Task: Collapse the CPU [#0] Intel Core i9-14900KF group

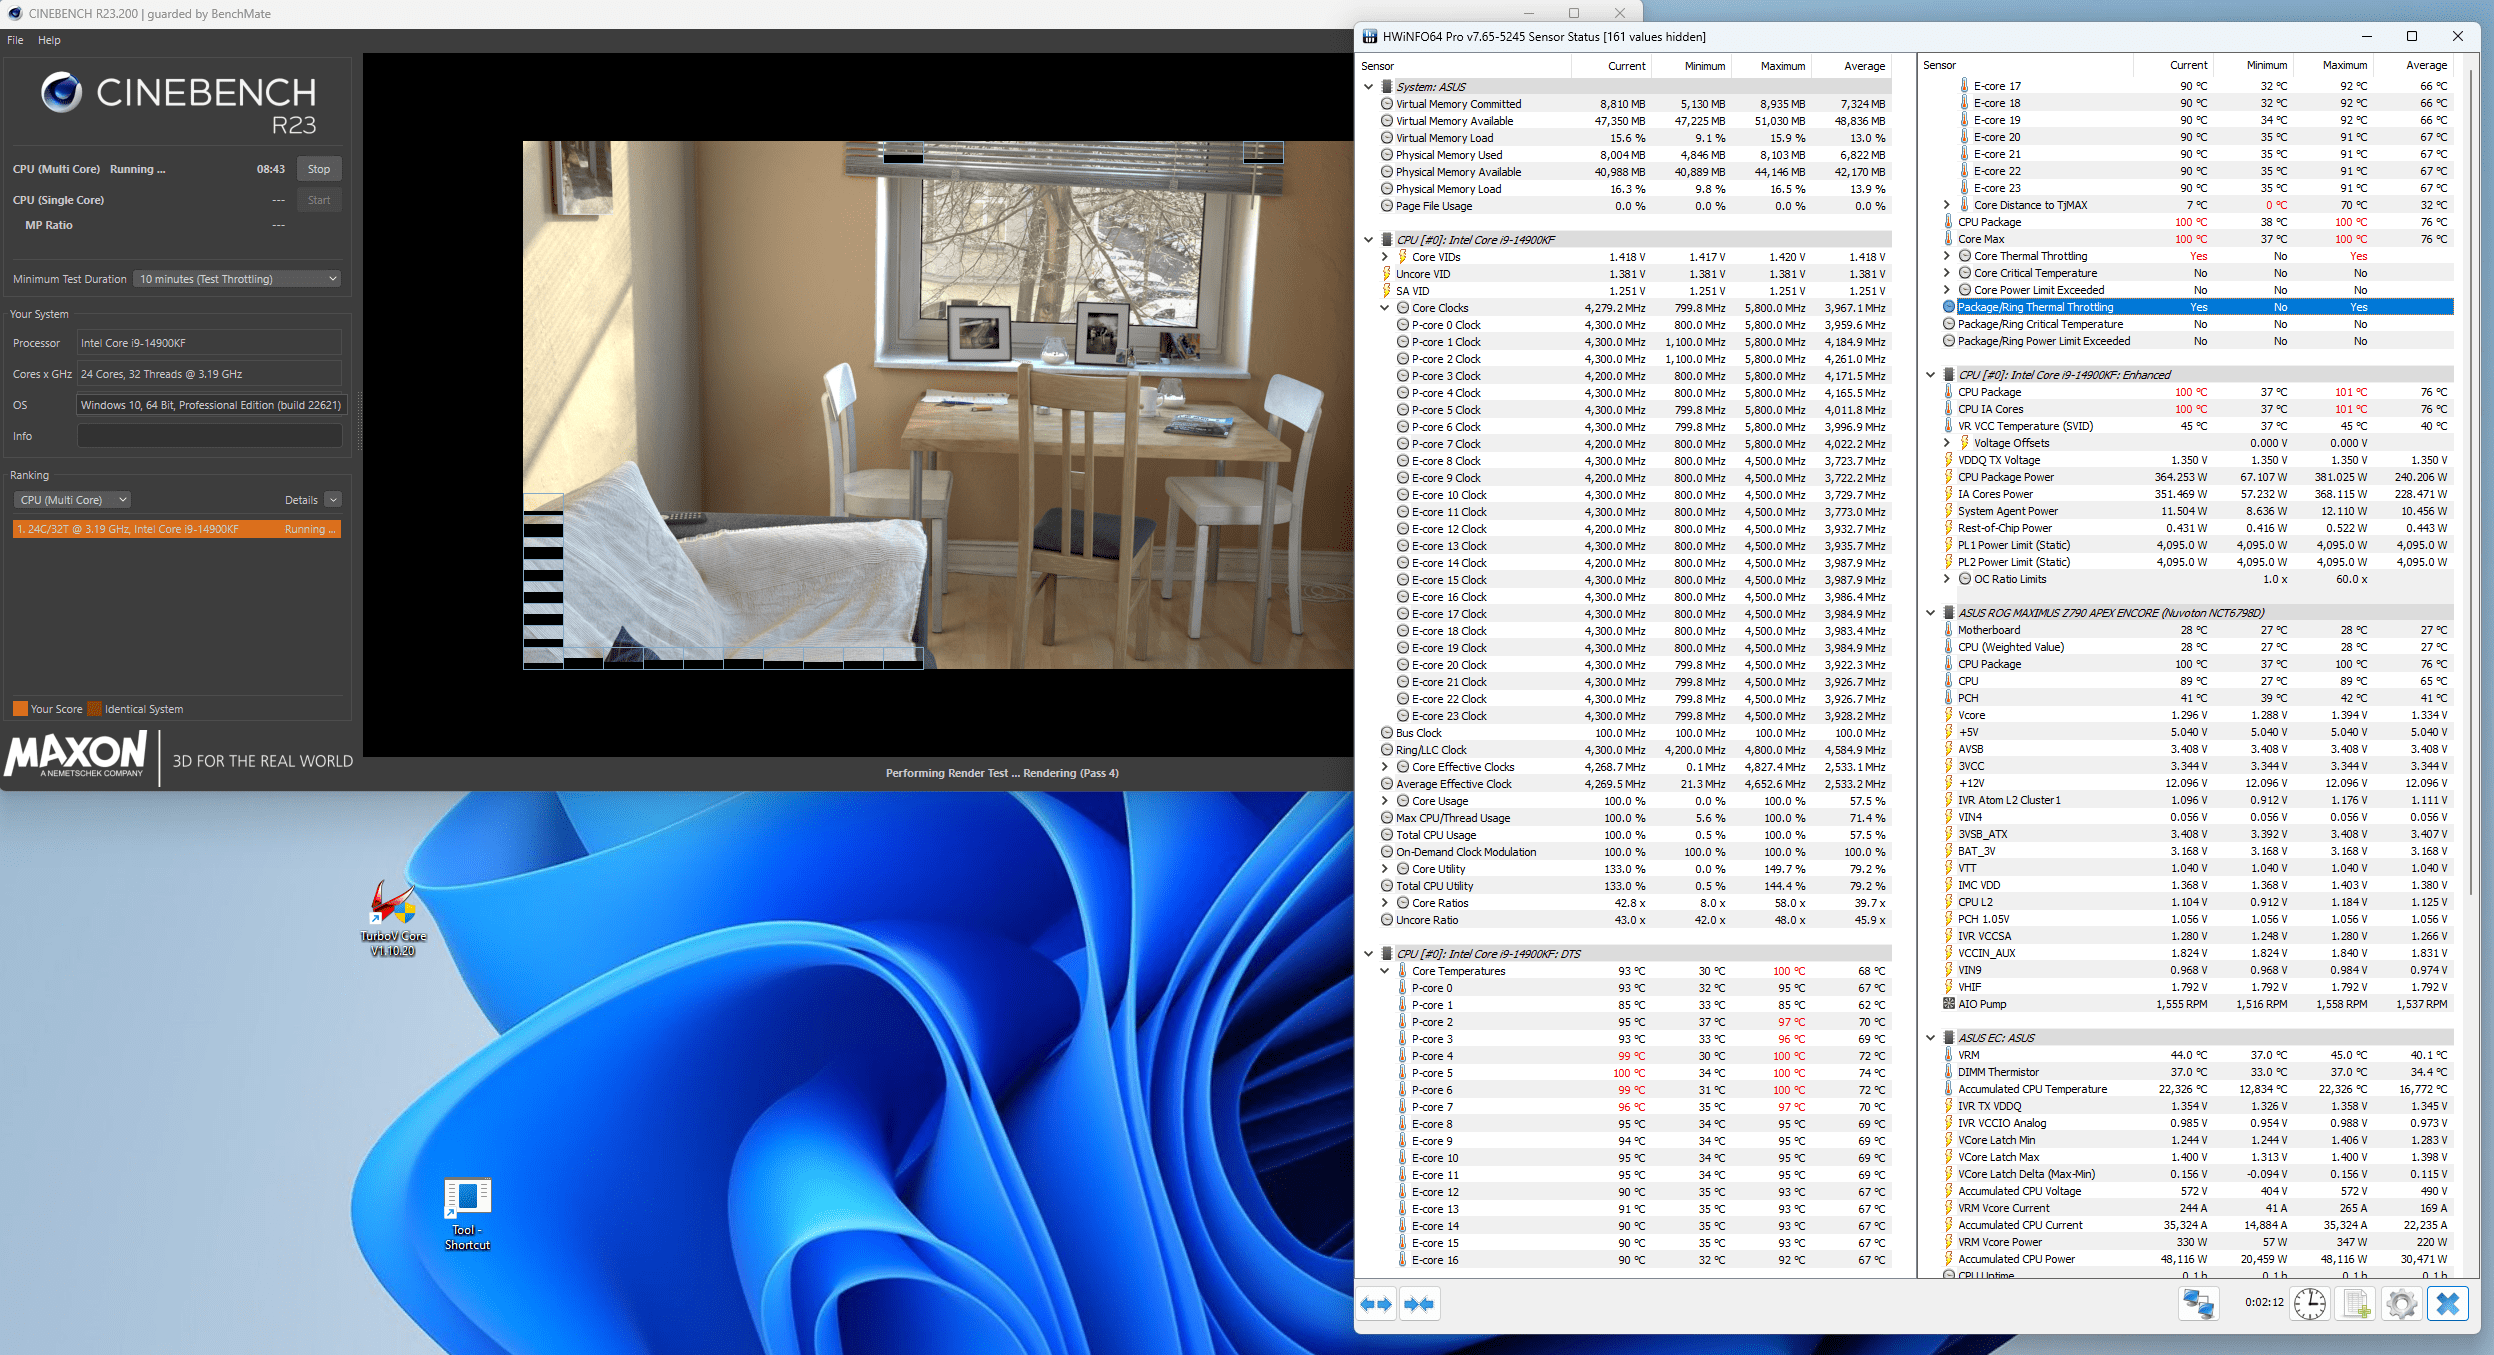Action: [x=1369, y=240]
